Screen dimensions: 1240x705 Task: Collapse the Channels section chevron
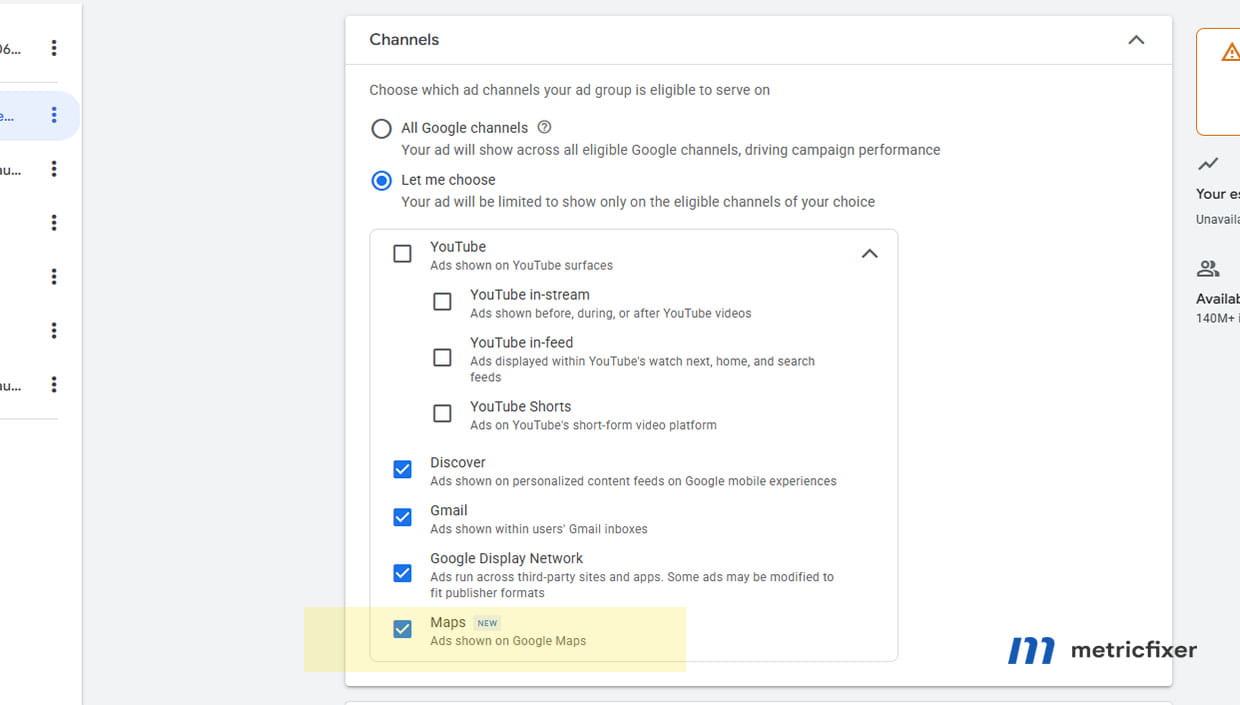point(1136,40)
